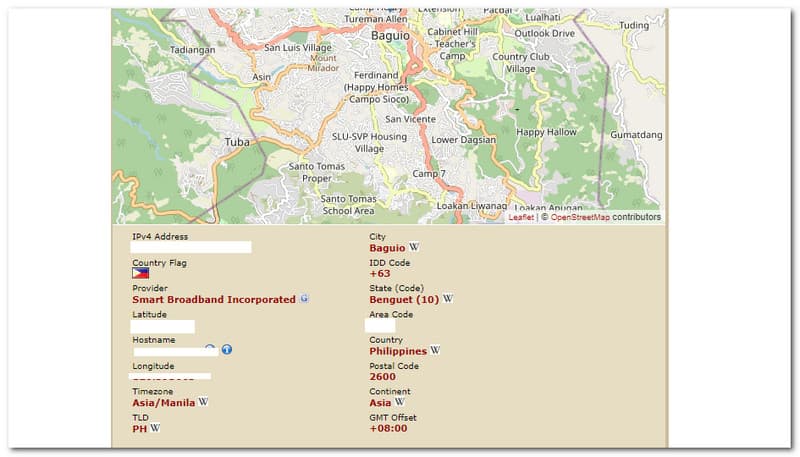The width and height of the screenshot is (800, 457).
Task: Click the Lower Dagsian map label
Action: click(464, 140)
